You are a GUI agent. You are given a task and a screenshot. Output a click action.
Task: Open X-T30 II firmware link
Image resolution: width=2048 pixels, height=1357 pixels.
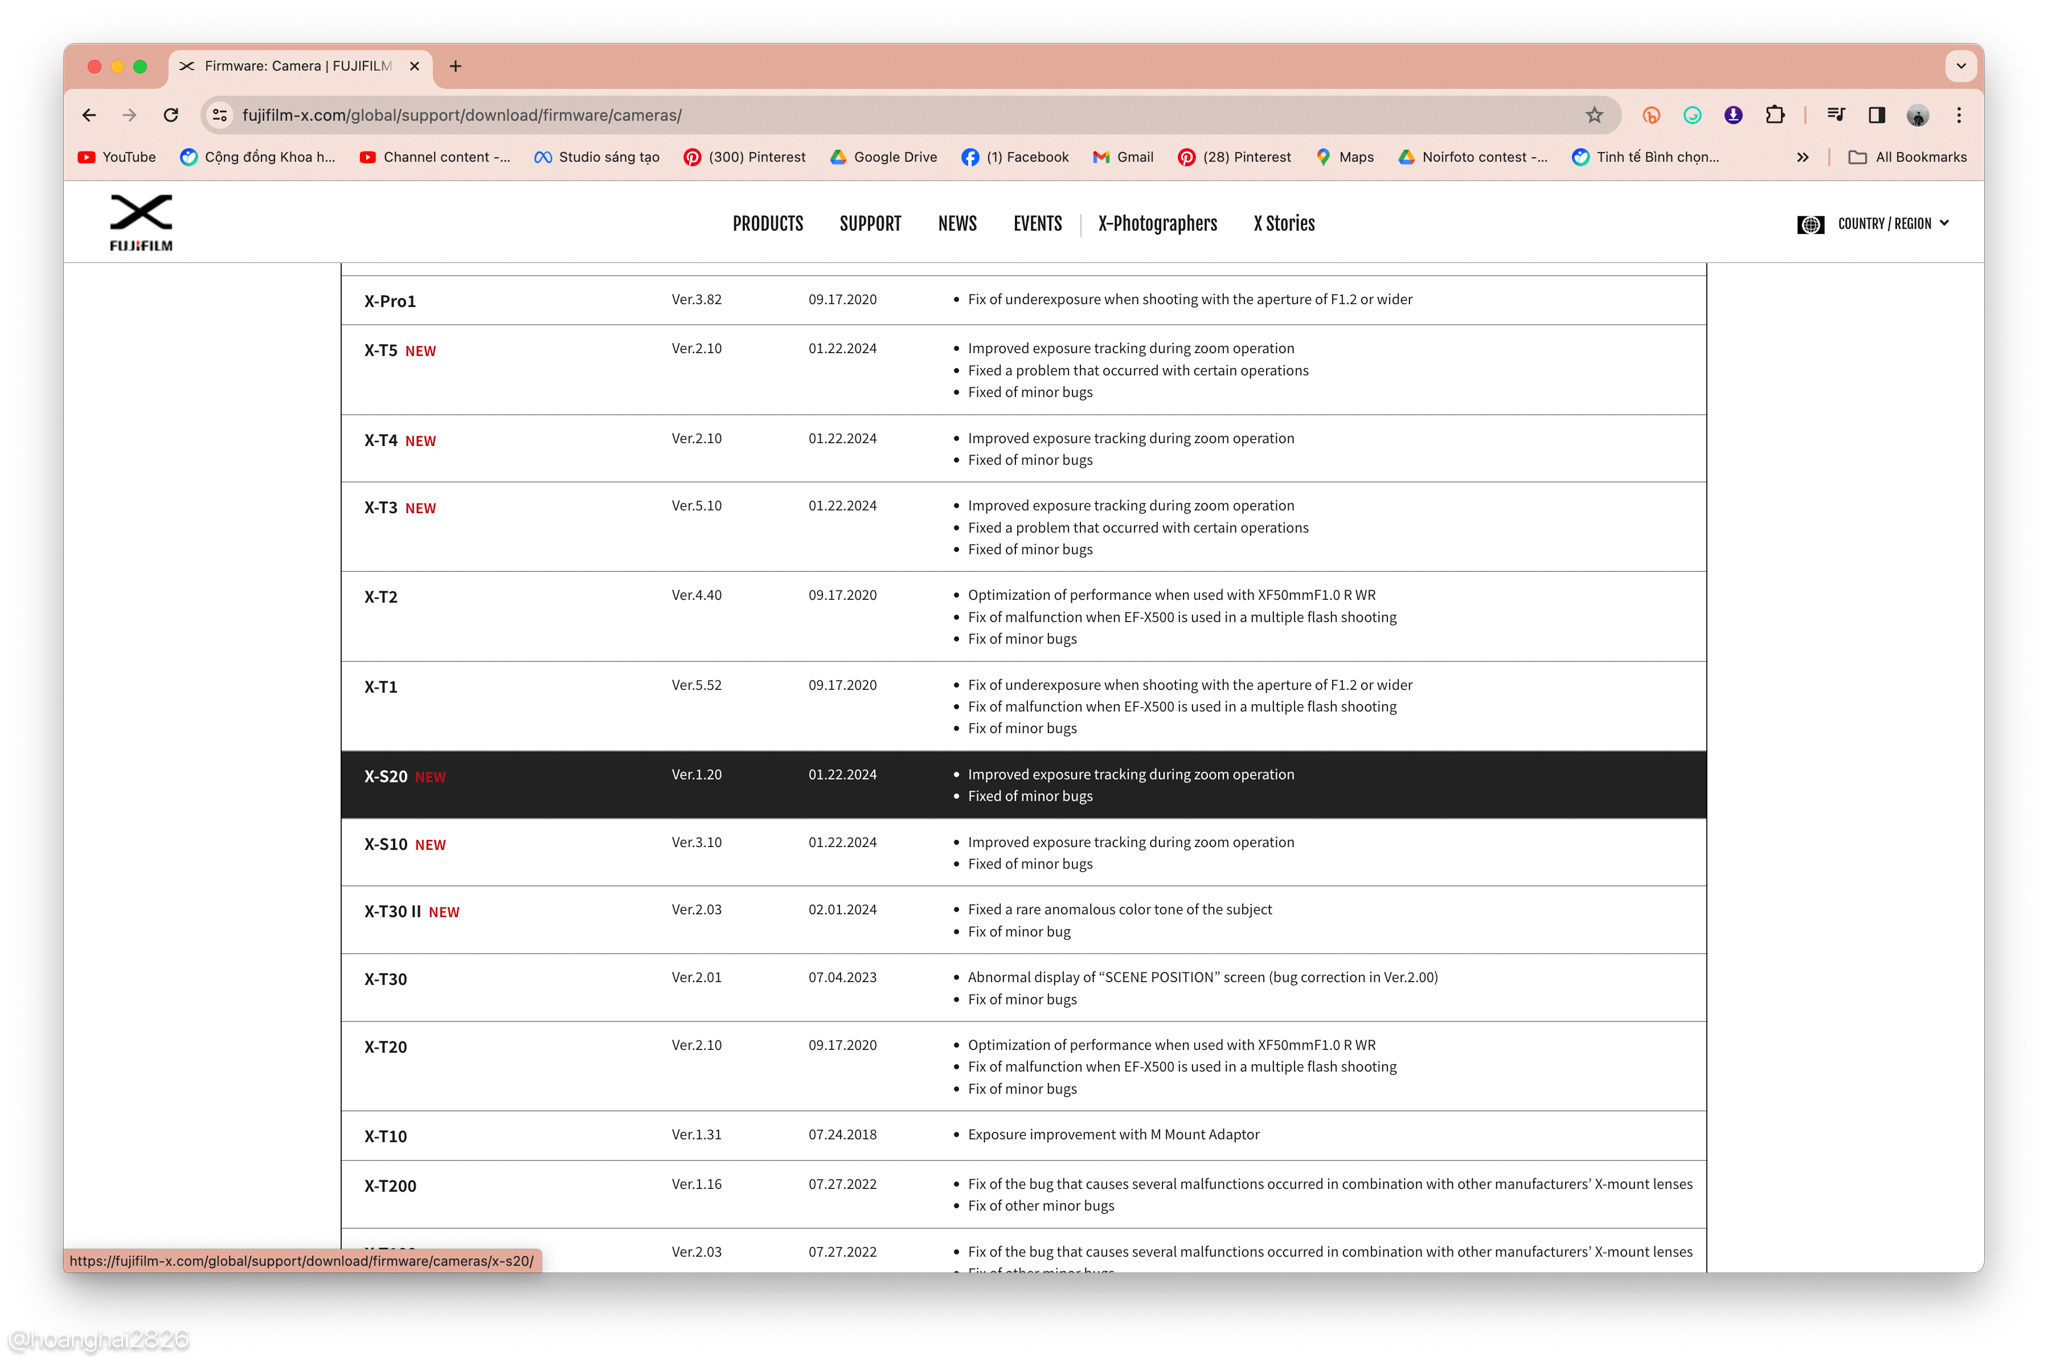click(1023, 919)
